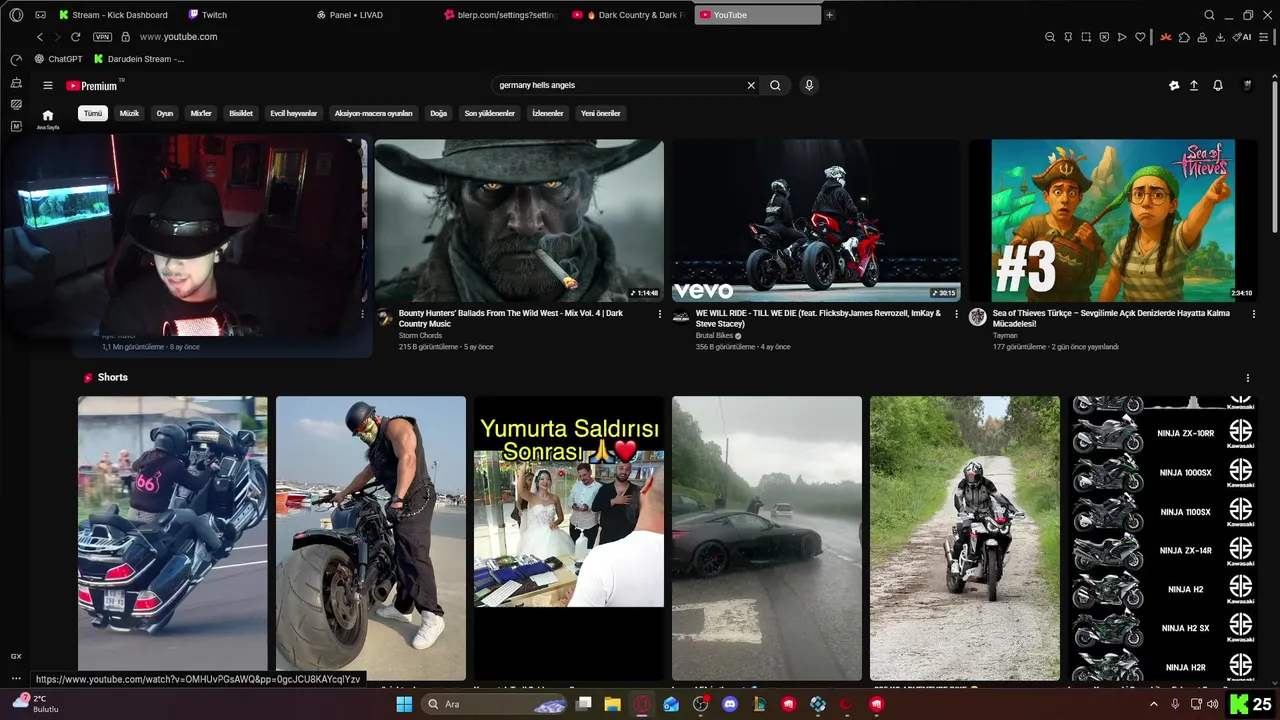Reload the YouTube page
The width and height of the screenshot is (1280, 720).
click(75, 37)
